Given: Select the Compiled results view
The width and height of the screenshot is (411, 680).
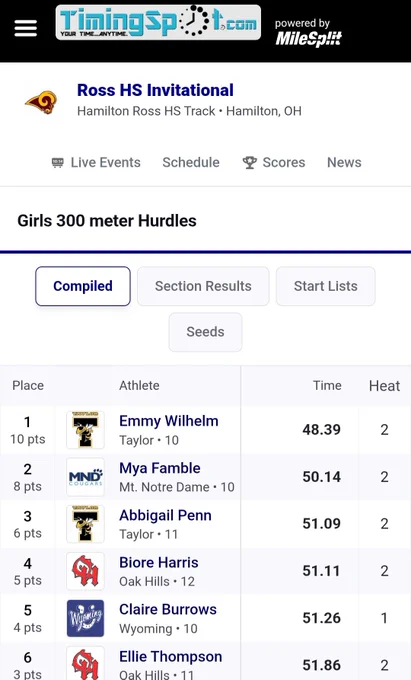Looking at the screenshot, I should 83,286.
